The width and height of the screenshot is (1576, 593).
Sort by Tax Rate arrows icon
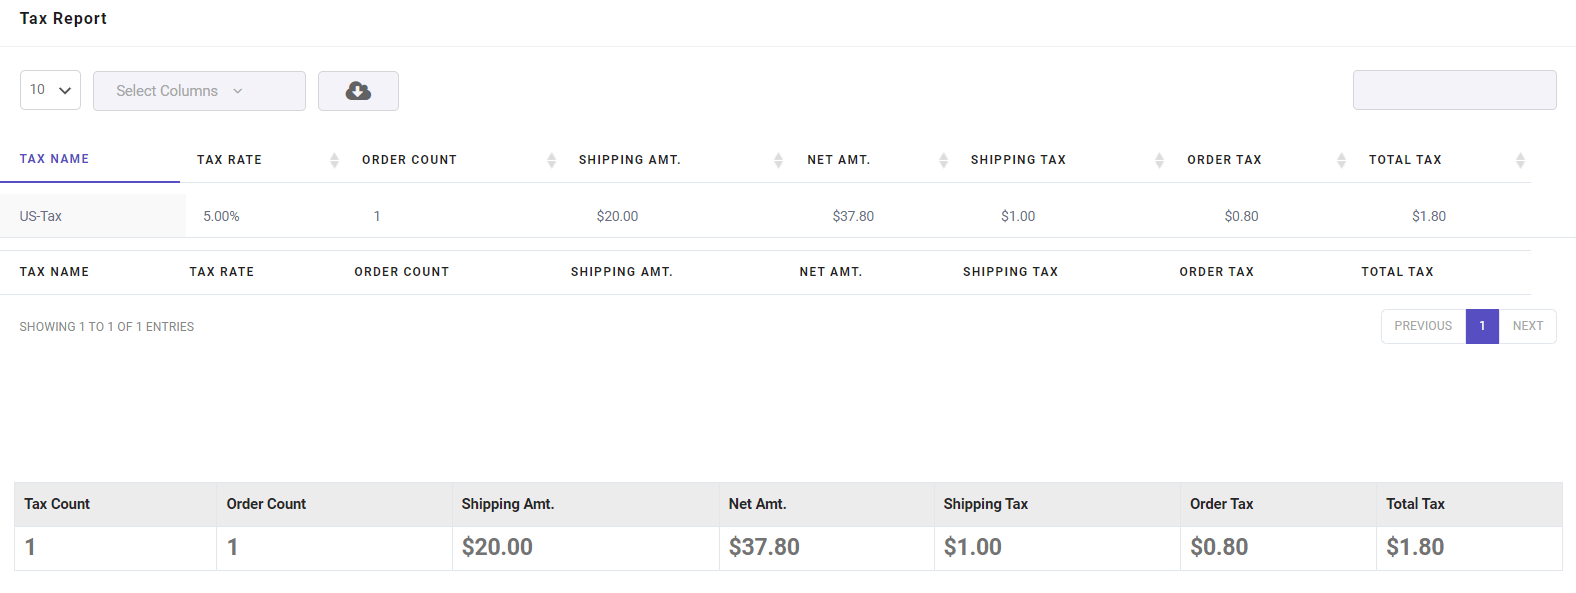334,160
